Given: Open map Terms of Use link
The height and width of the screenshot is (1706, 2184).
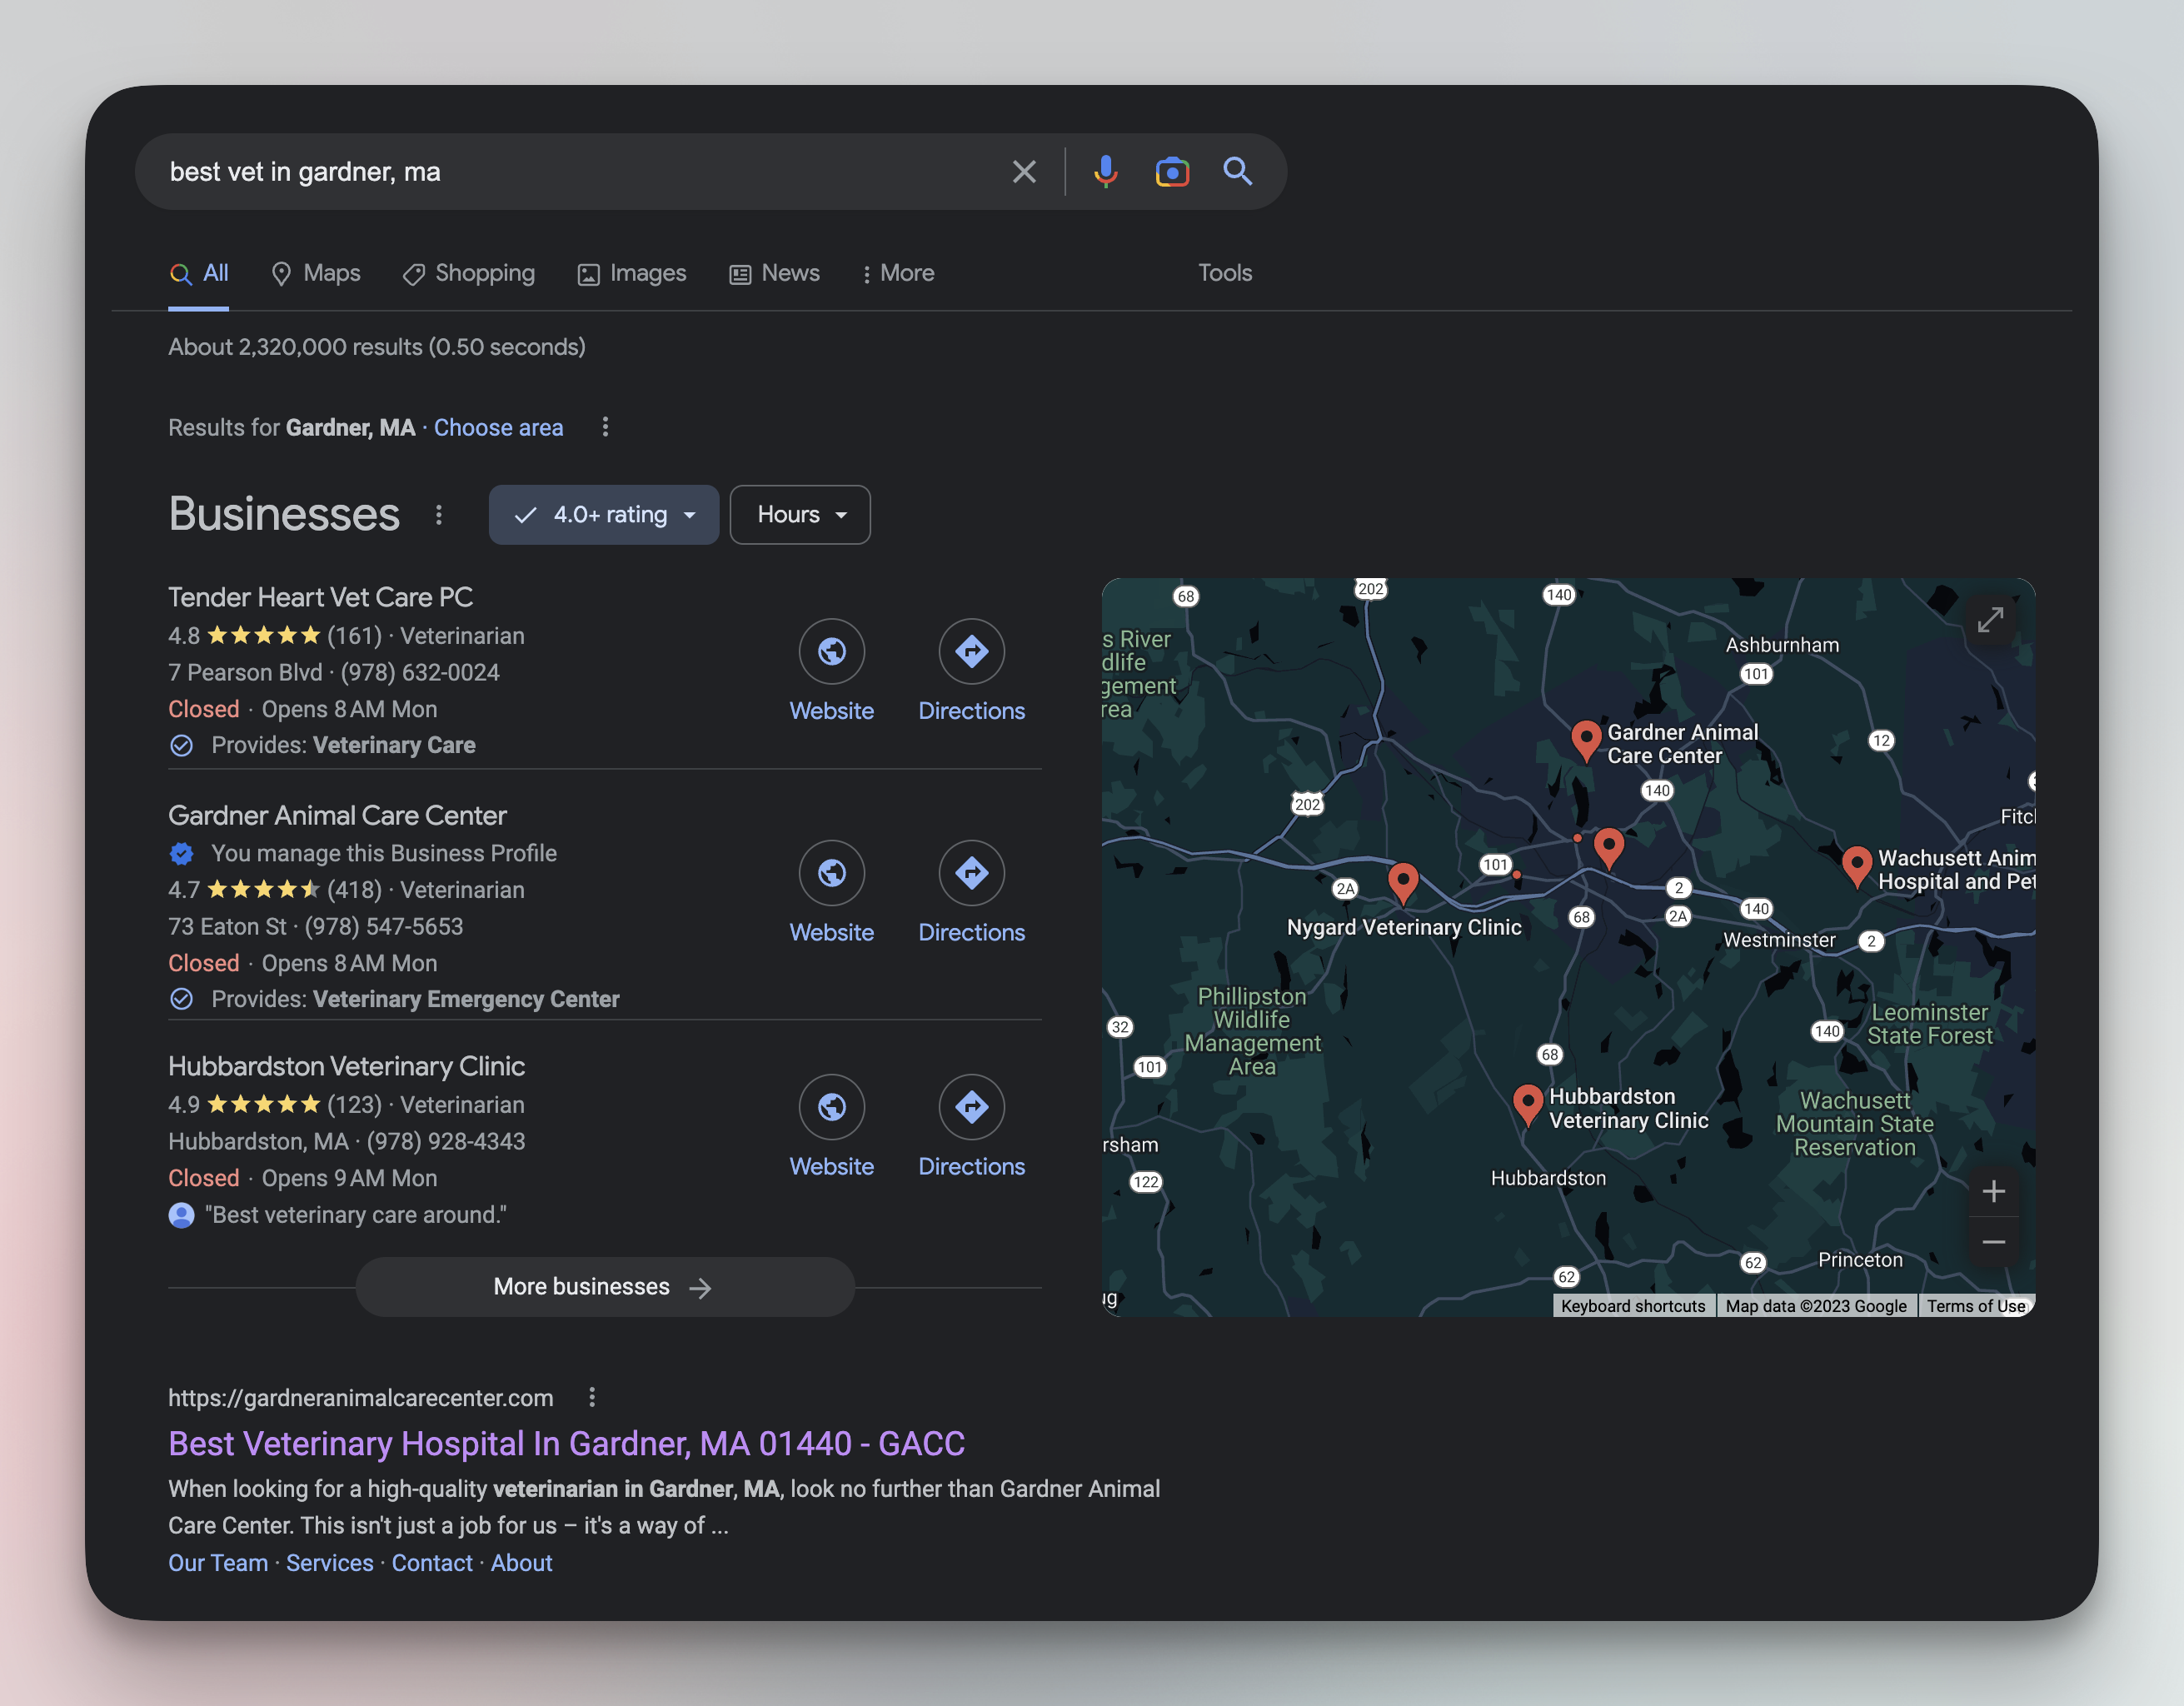Looking at the screenshot, I should pyautogui.click(x=1976, y=1306).
